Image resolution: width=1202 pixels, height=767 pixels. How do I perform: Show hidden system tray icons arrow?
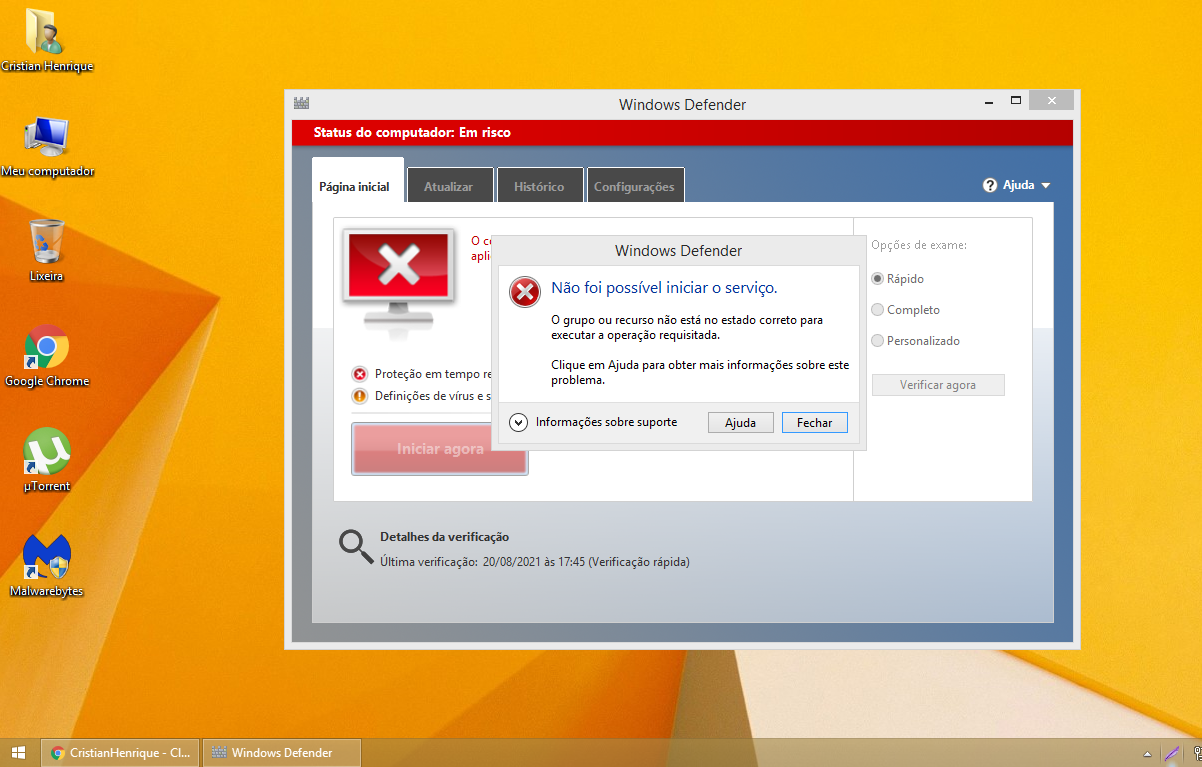coord(1147,753)
